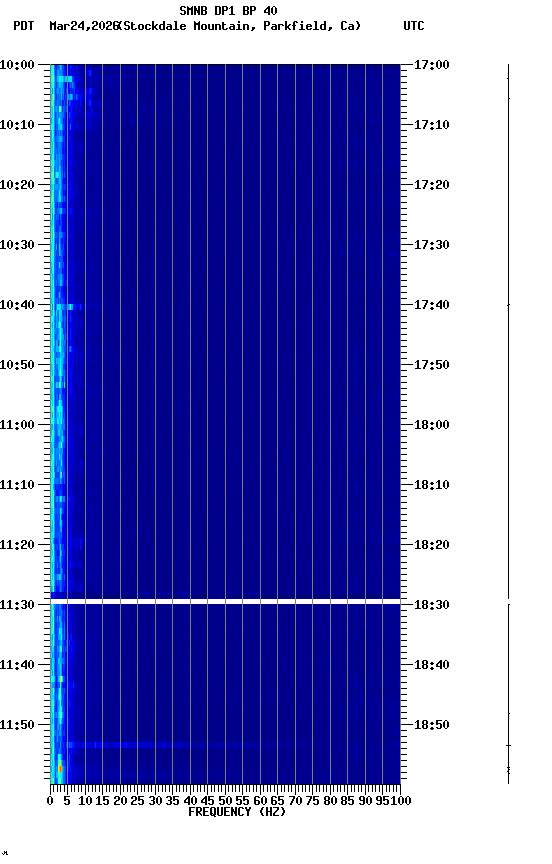Click the 45 Hz frequency axis label

(x=207, y=801)
